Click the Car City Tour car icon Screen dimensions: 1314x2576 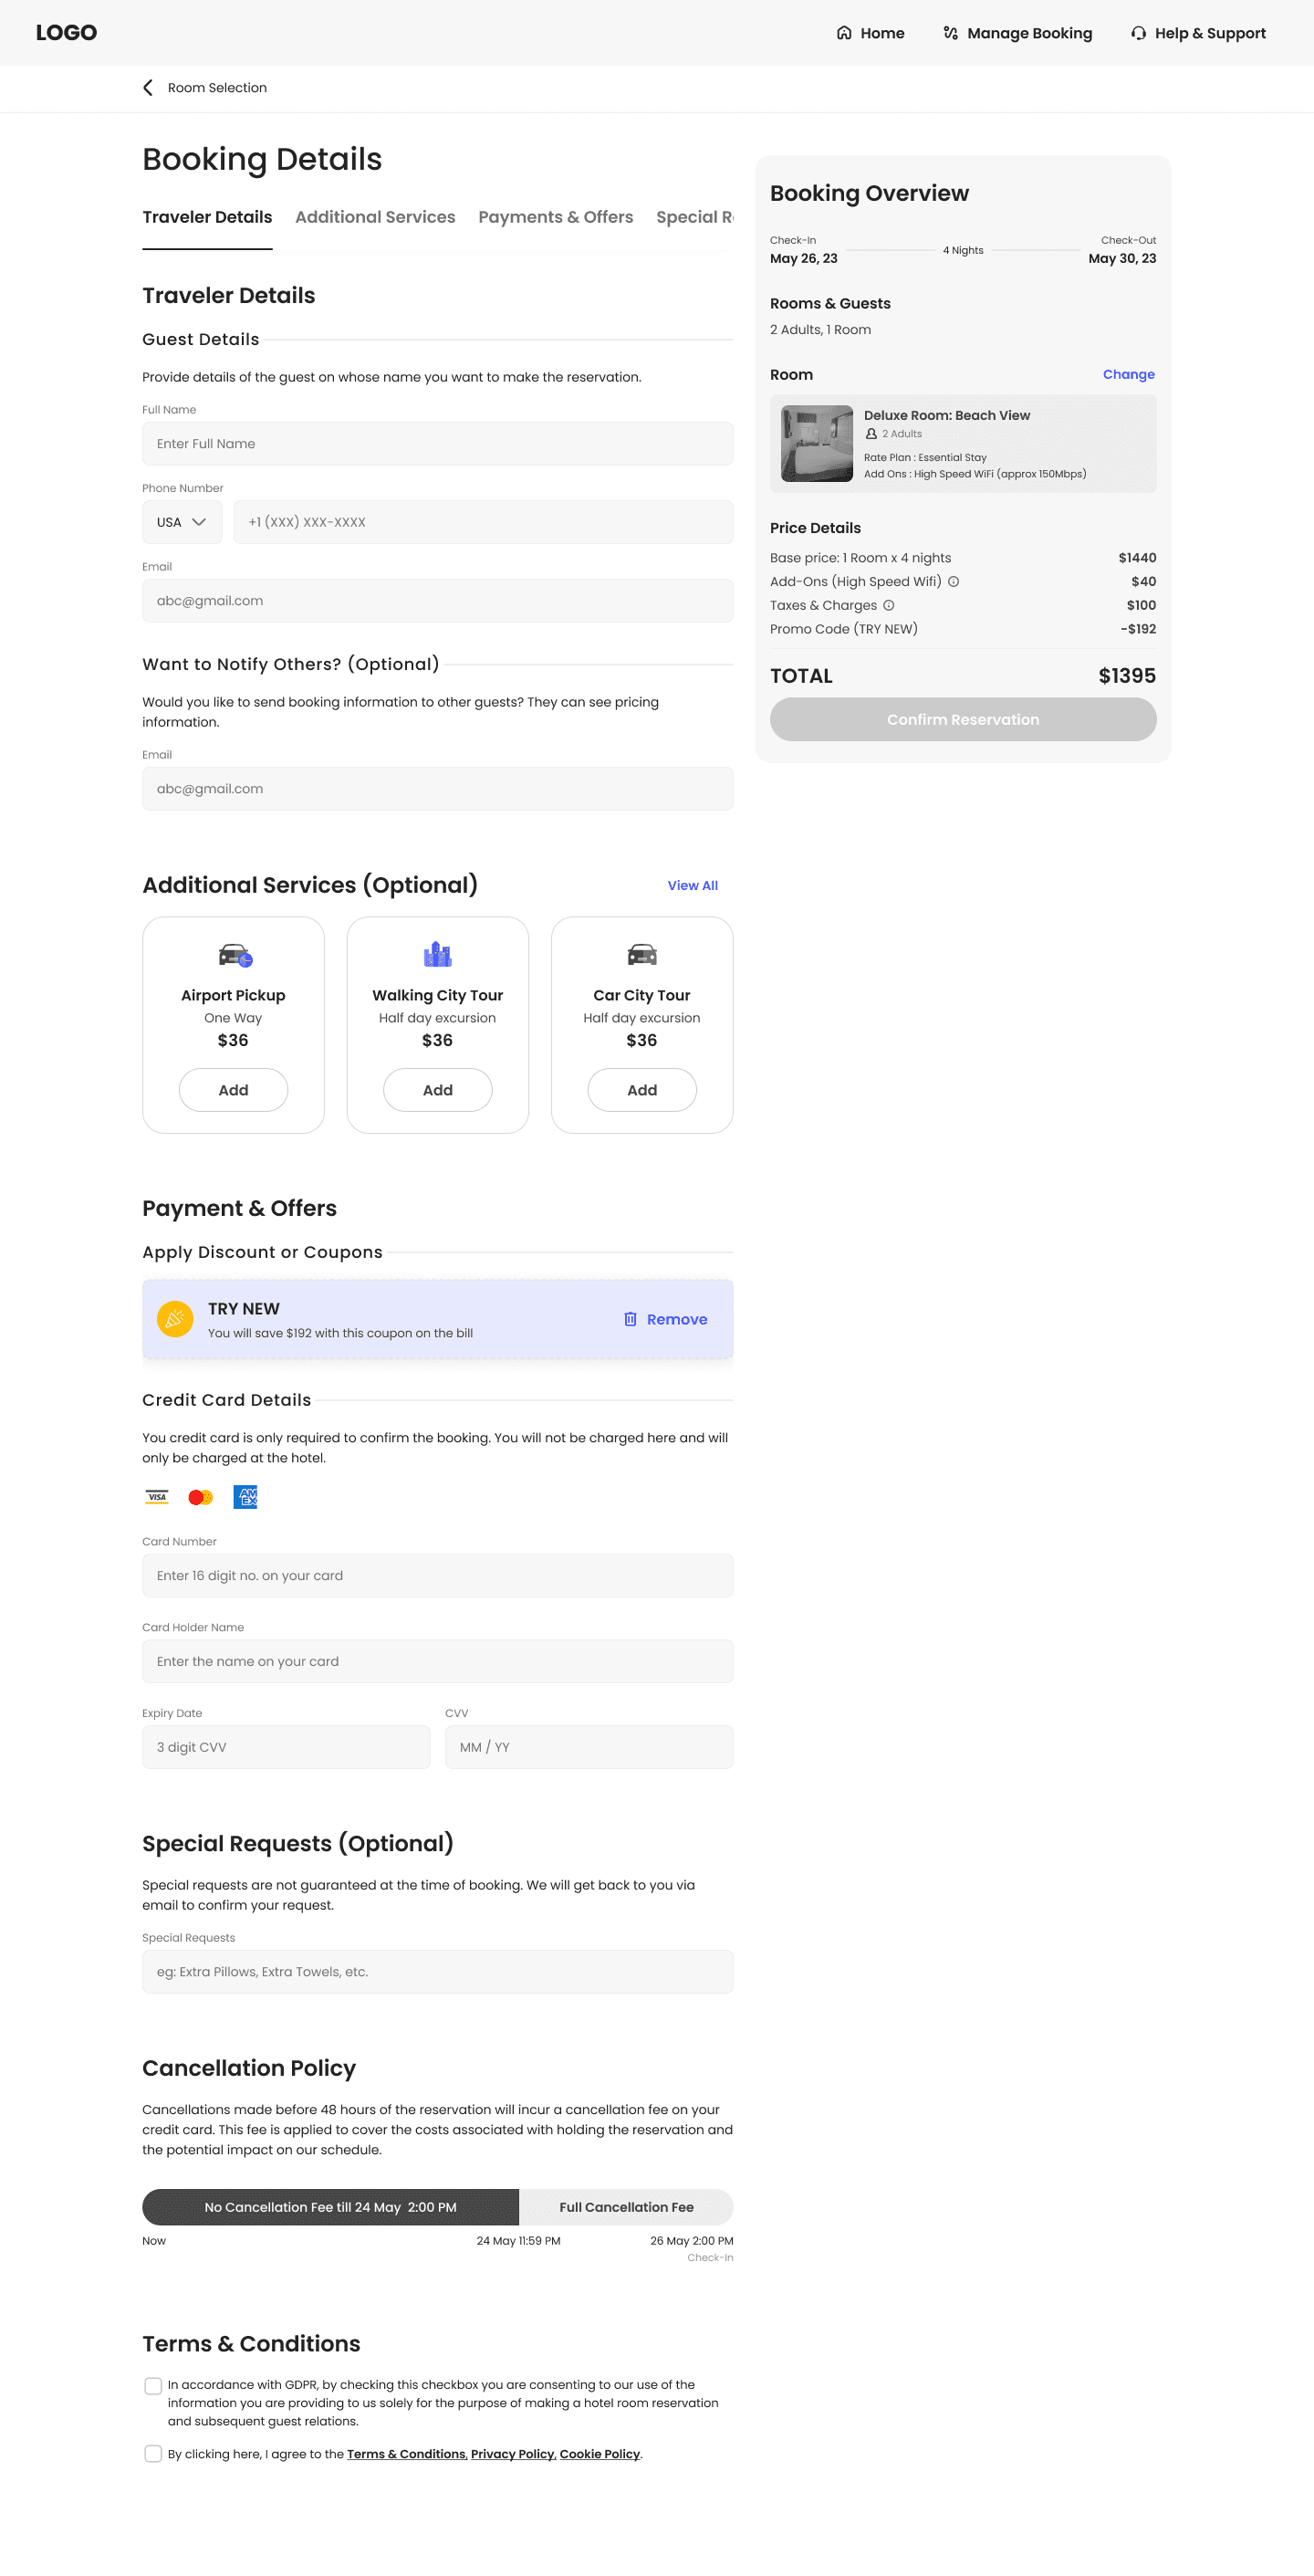click(x=642, y=955)
